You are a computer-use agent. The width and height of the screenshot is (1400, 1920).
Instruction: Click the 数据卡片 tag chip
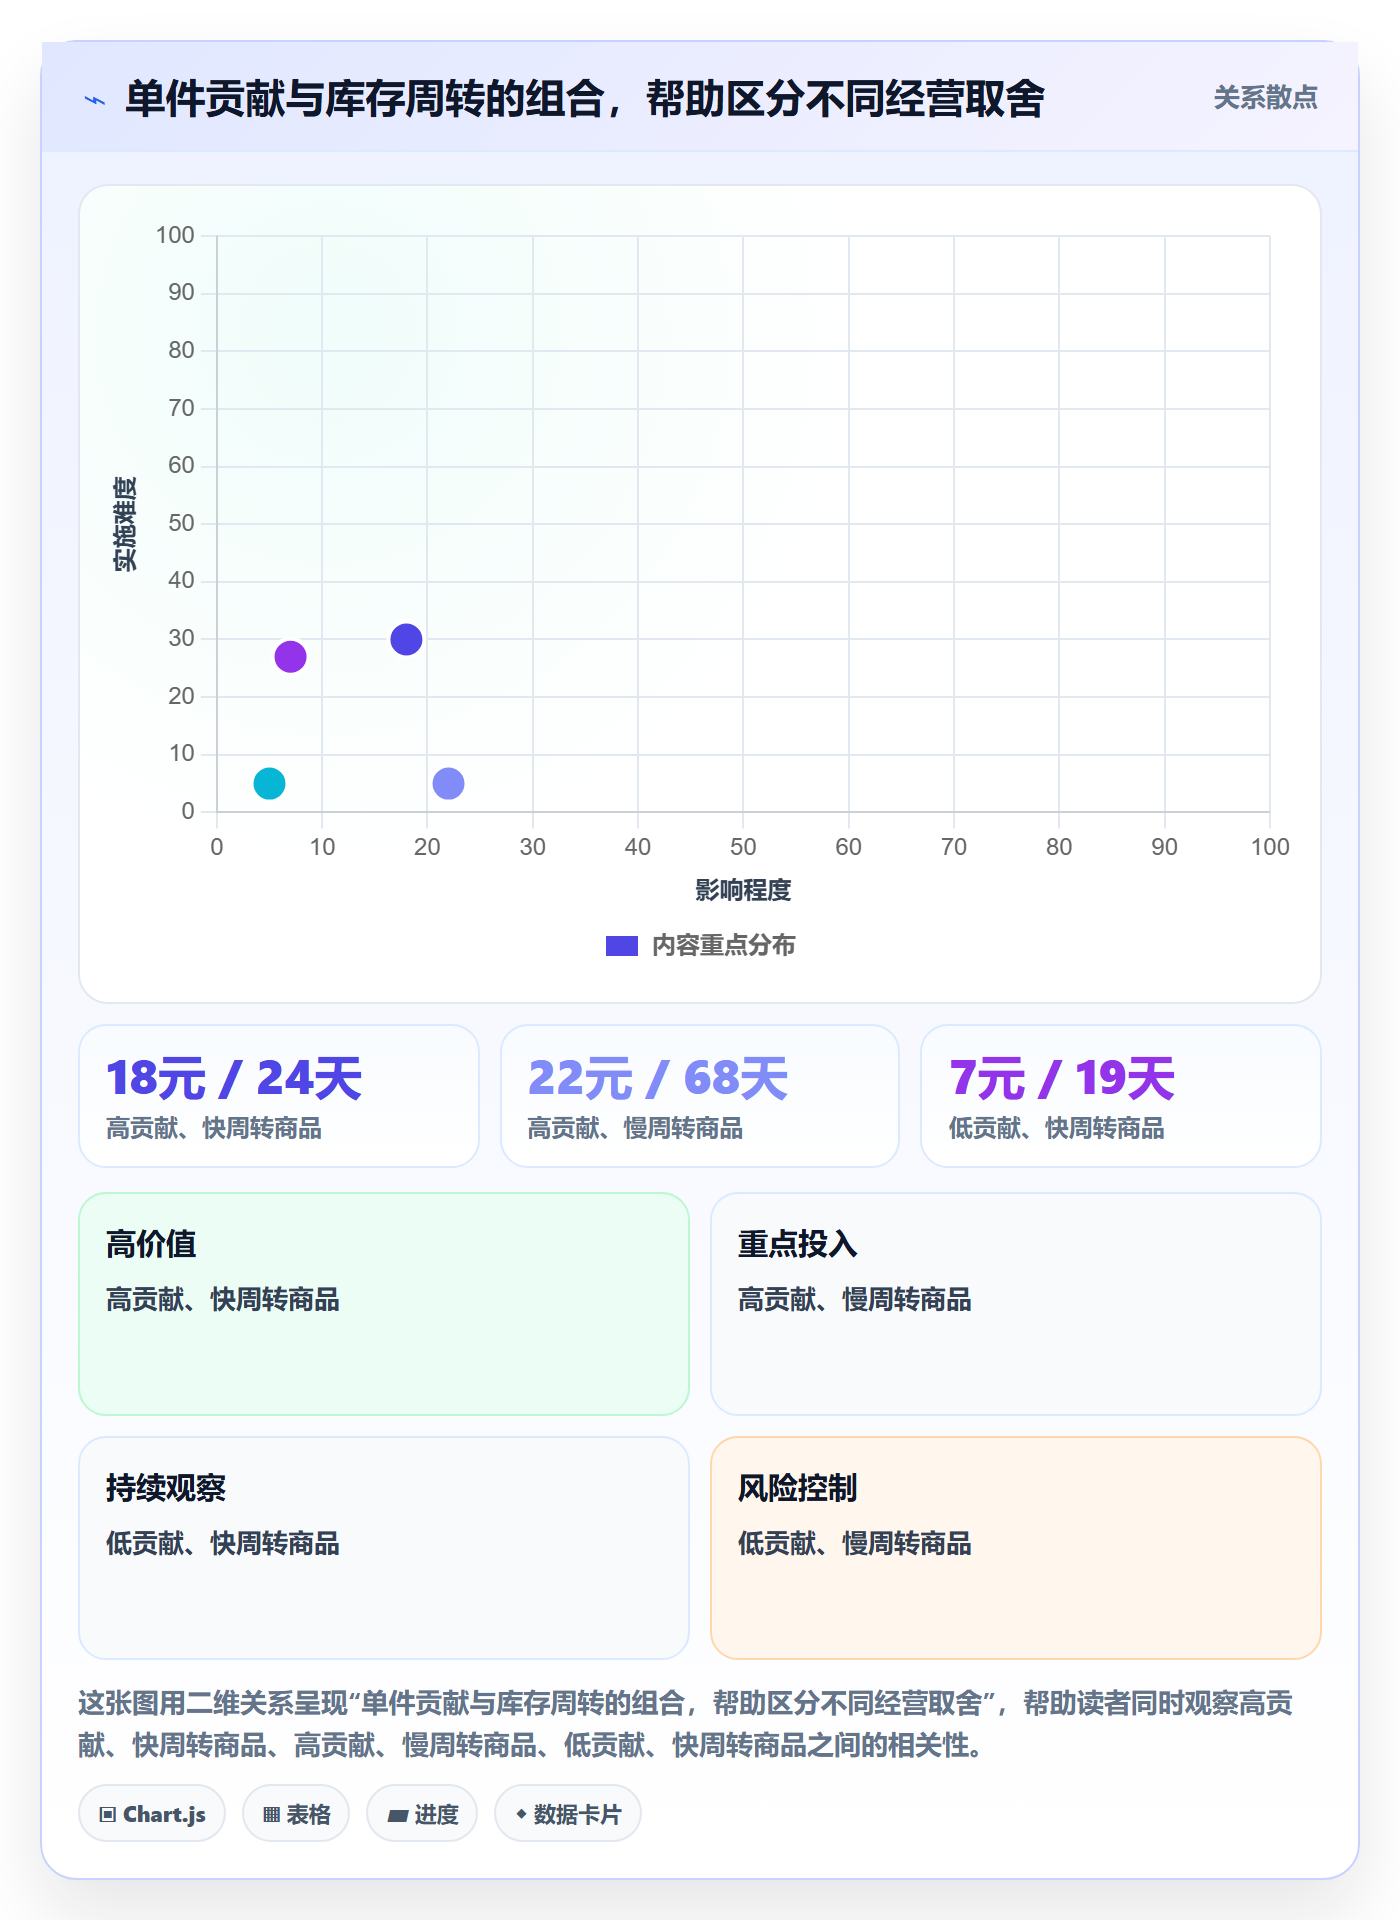pyautogui.click(x=568, y=1814)
